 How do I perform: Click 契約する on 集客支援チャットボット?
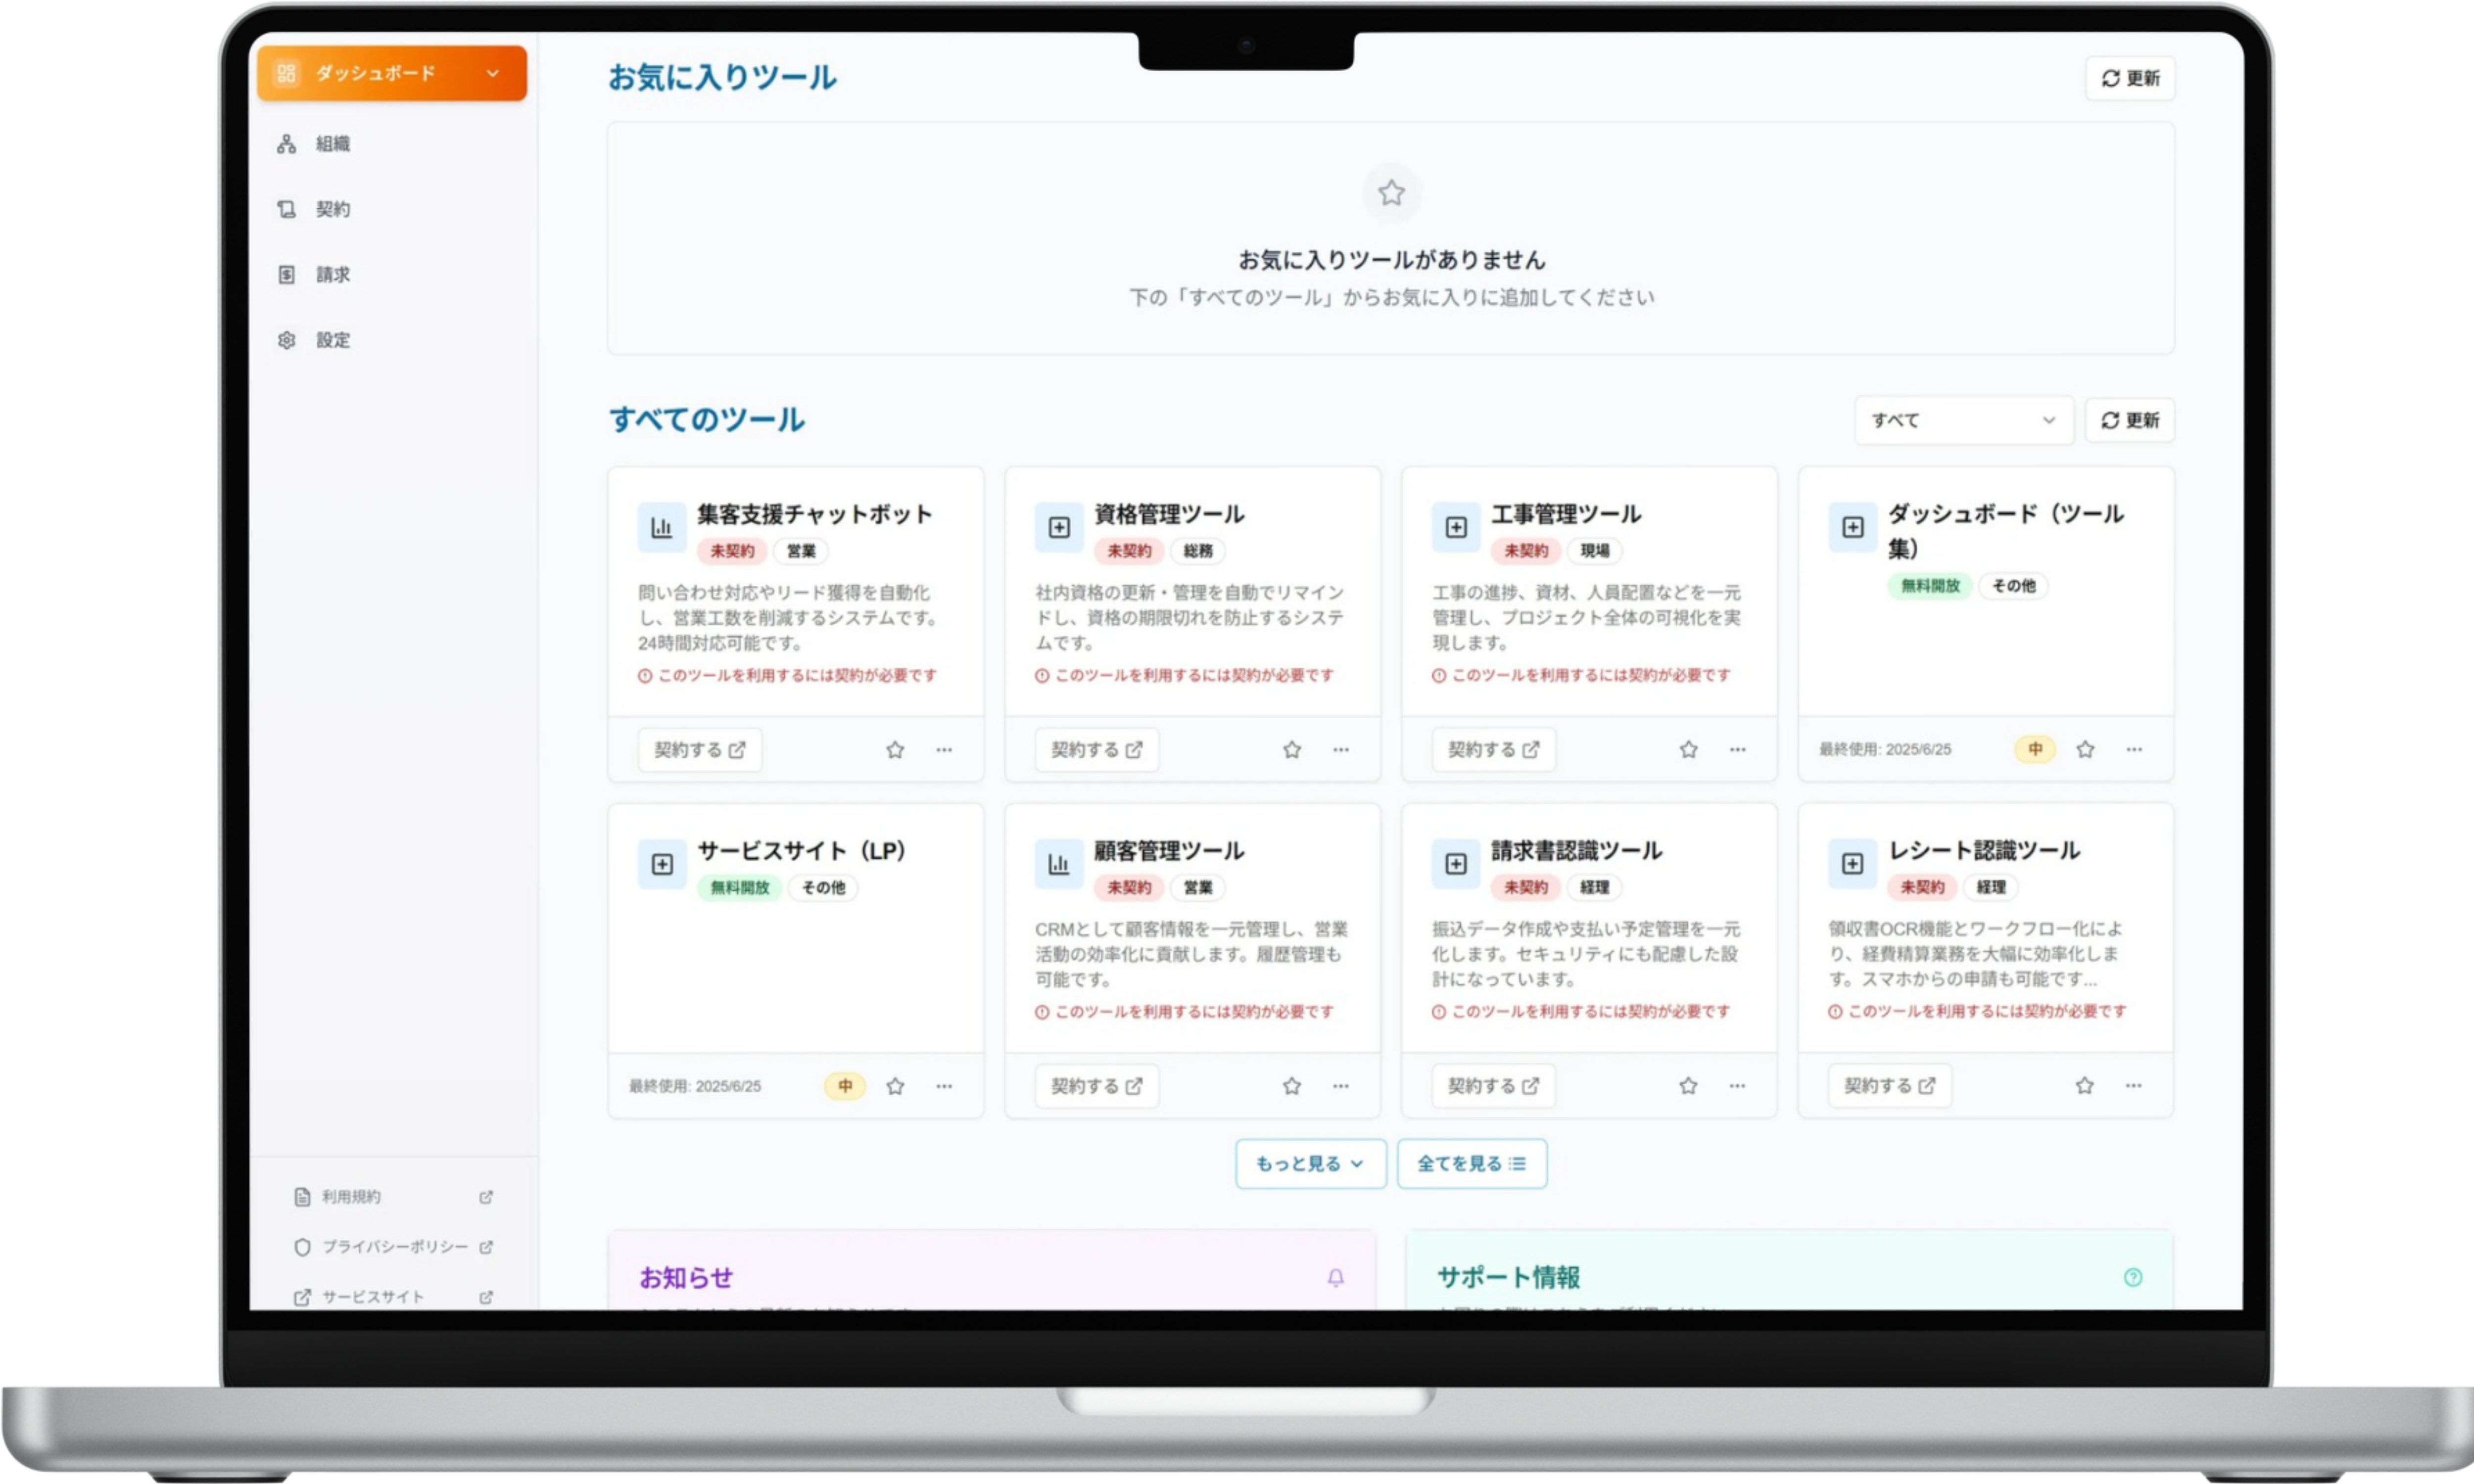click(x=700, y=749)
